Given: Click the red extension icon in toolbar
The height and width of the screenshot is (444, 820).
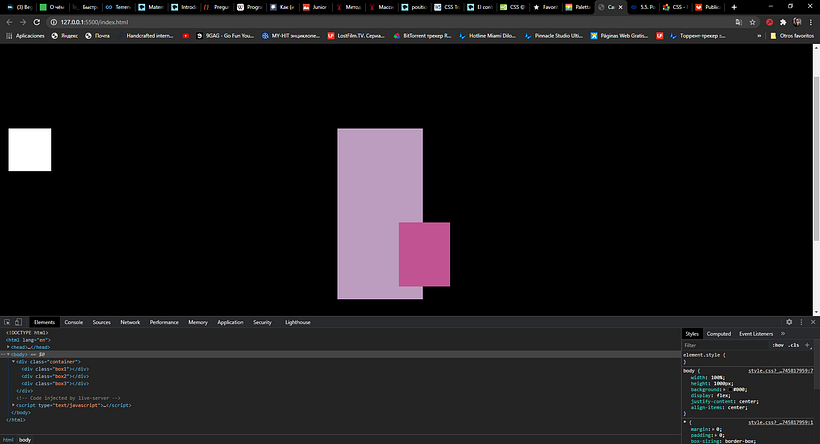Looking at the screenshot, I should (x=769, y=22).
